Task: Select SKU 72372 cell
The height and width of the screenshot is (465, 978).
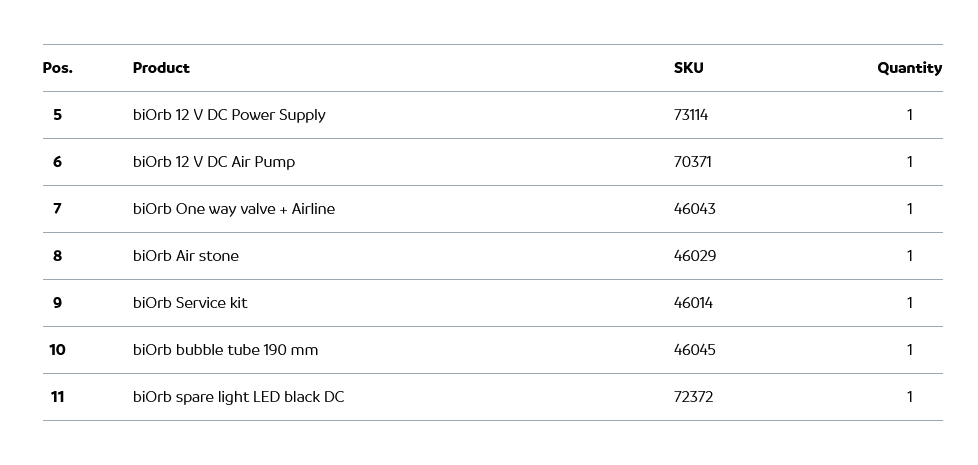Action: pyautogui.click(x=694, y=397)
